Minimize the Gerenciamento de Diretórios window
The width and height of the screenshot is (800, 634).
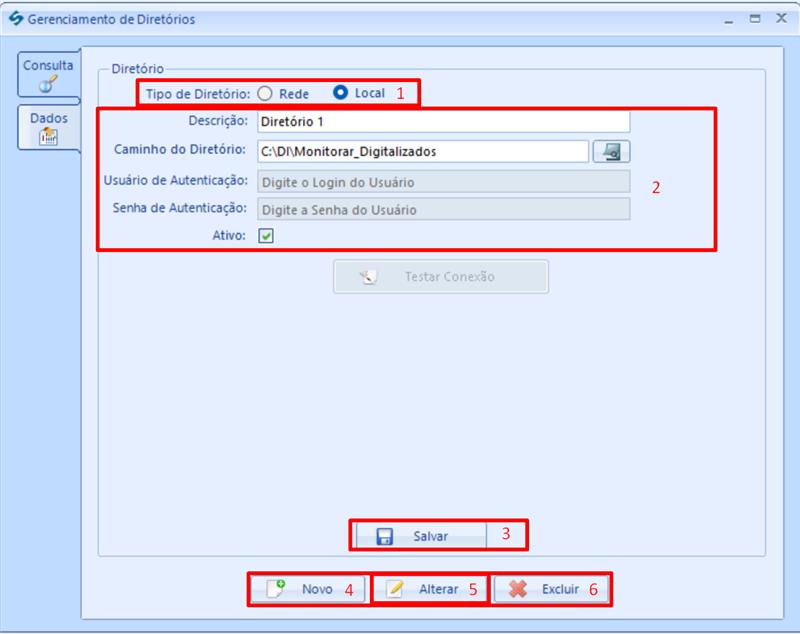(x=730, y=19)
